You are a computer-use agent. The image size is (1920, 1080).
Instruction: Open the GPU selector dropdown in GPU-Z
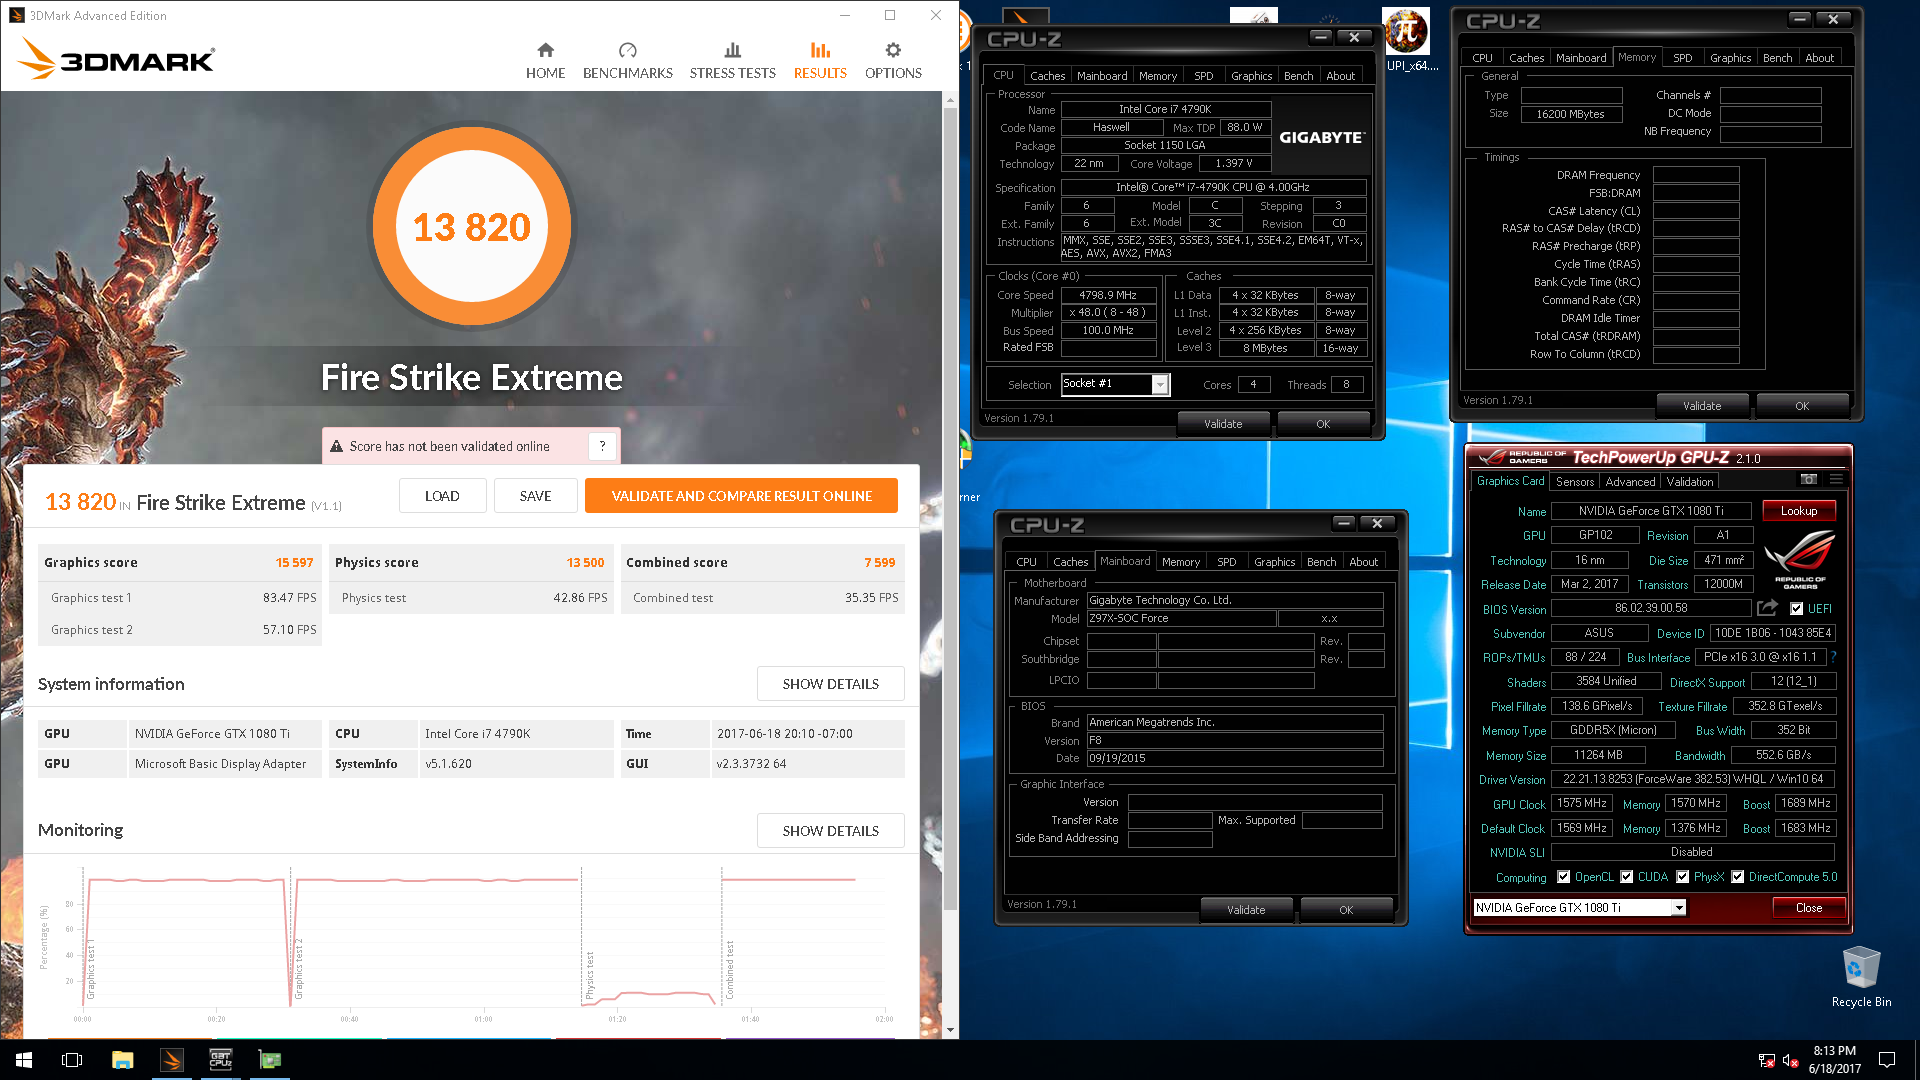point(1679,908)
